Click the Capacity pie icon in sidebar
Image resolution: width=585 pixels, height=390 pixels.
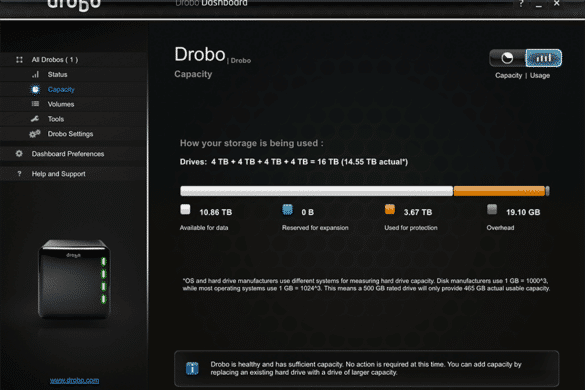35,90
